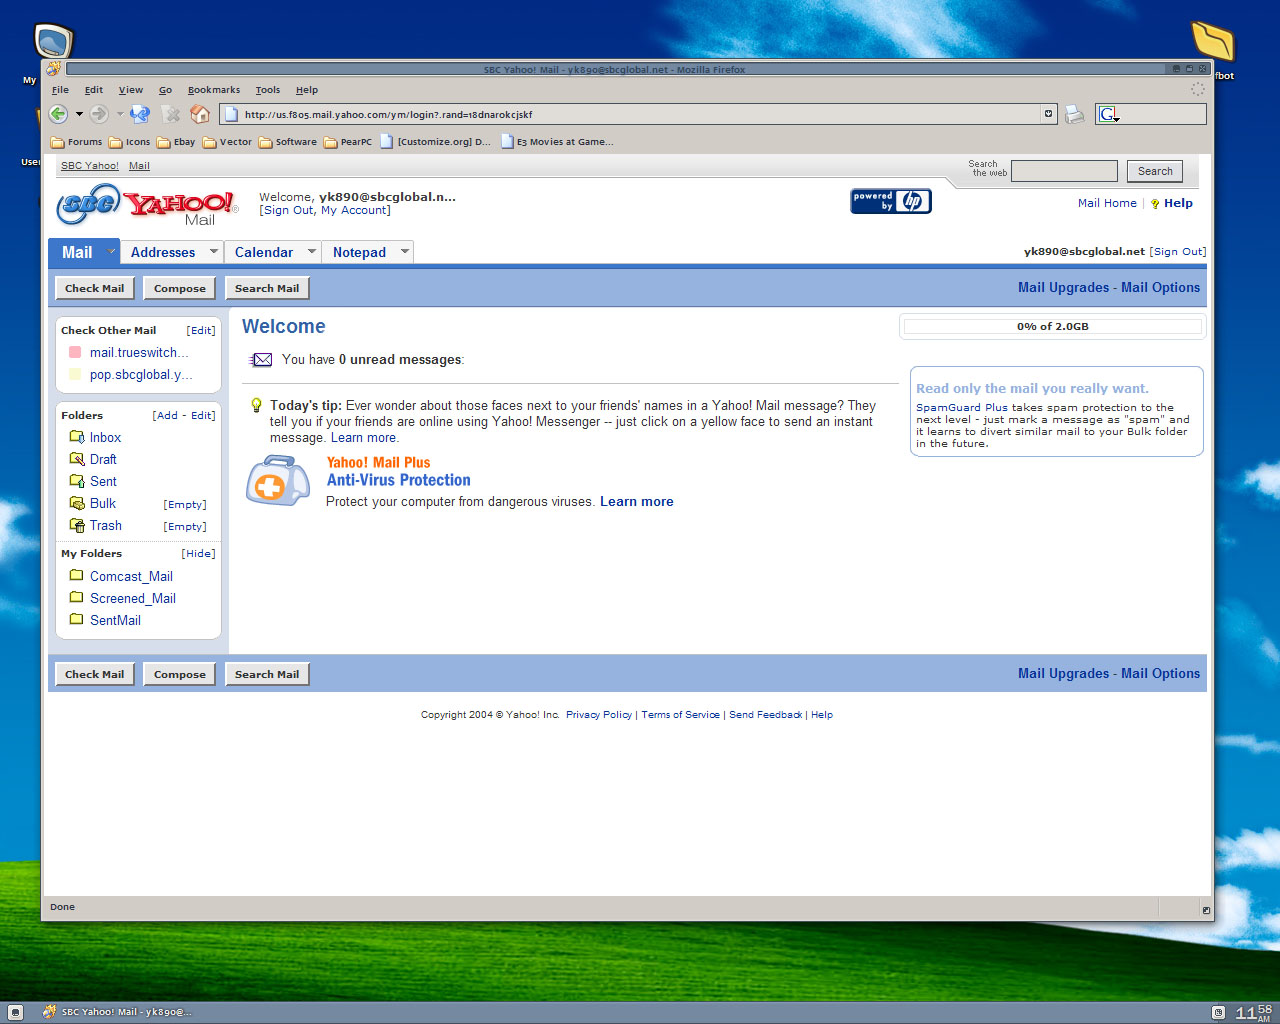Open the PearPC bookmark folder
Screen dimensions: 1280x1024
348,142
